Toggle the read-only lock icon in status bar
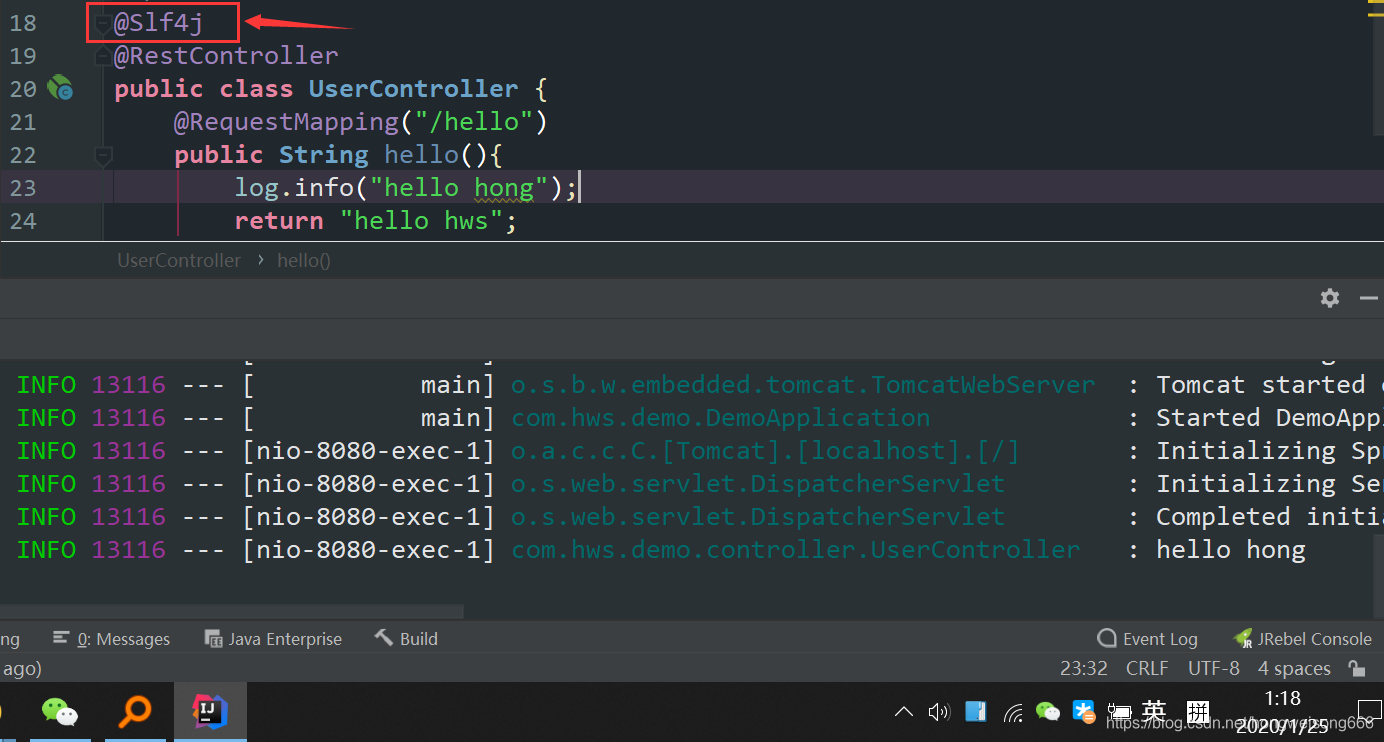 click(x=1357, y=668)
